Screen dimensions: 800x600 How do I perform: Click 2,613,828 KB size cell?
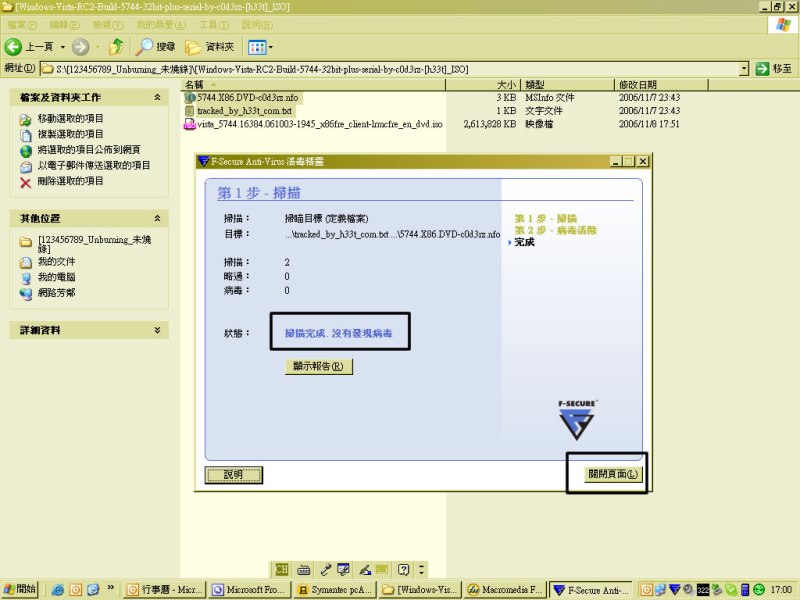[490, 124]
